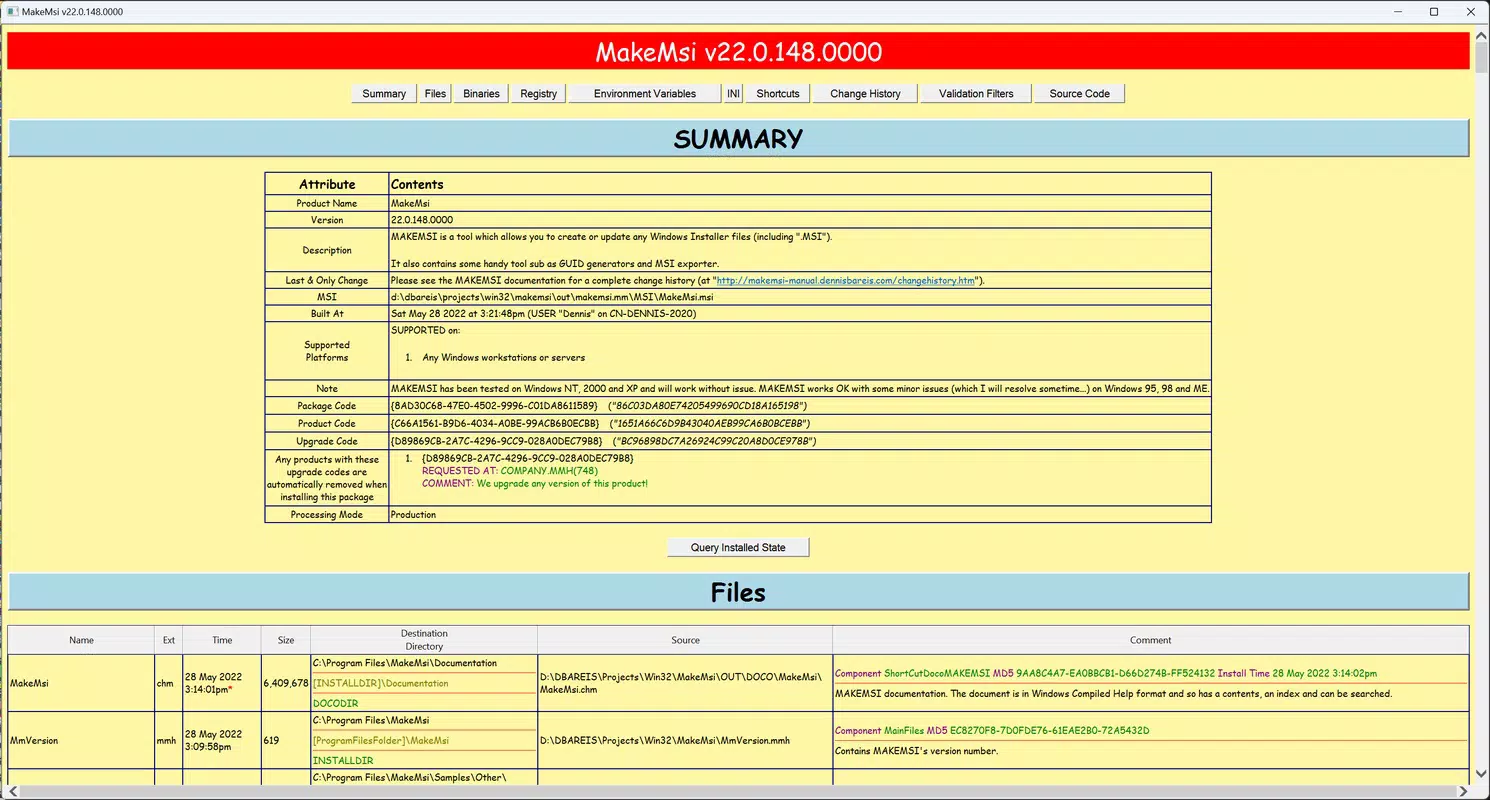Select the 6,409,678 file size cell
The height and width of the screenshot is (800, 1490).
point(286,684)
